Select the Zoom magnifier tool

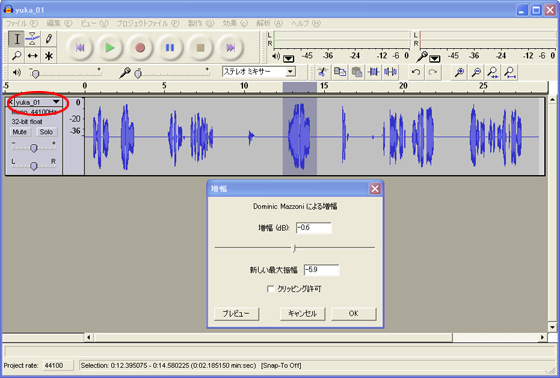16,55
